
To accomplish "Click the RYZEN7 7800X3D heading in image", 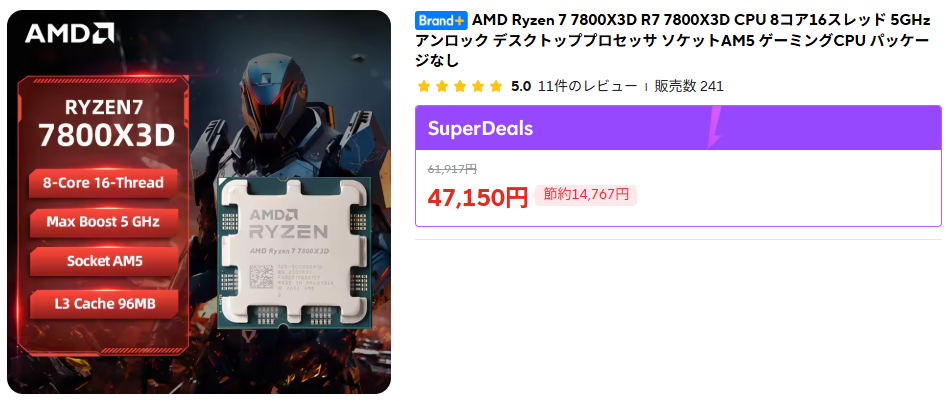I will point(106,125).
